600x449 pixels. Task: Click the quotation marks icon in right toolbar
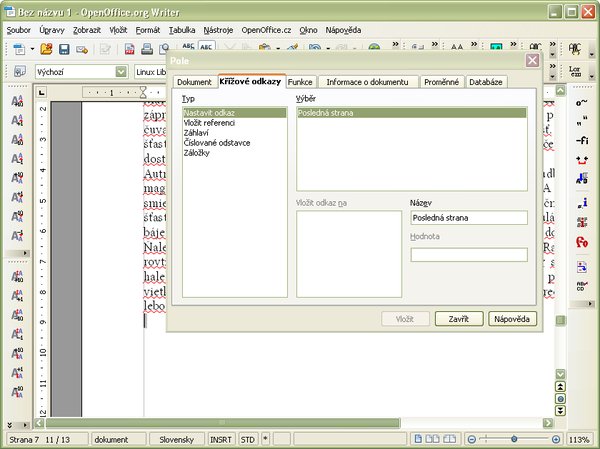pyautogui.click(x=582, y=123)
